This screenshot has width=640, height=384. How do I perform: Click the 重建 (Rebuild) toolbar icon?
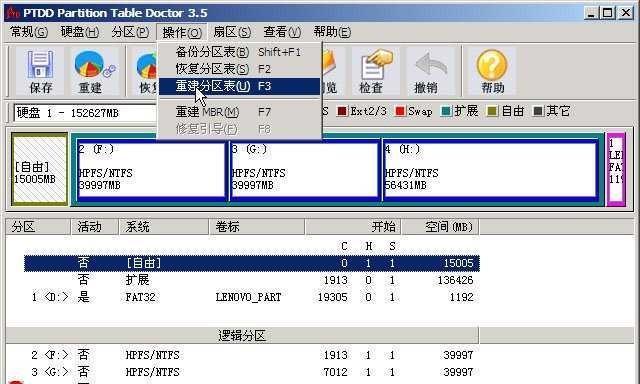coord(94,71)
